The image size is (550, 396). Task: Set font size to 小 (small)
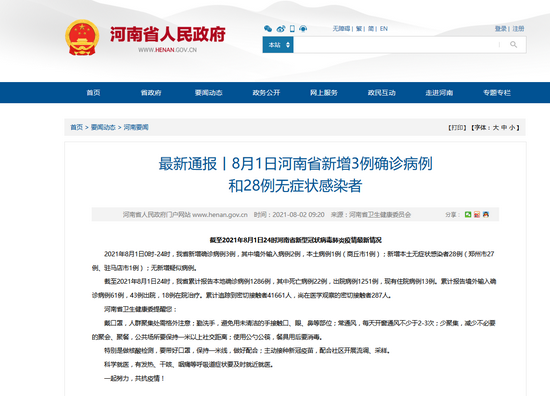pos(512,128)
